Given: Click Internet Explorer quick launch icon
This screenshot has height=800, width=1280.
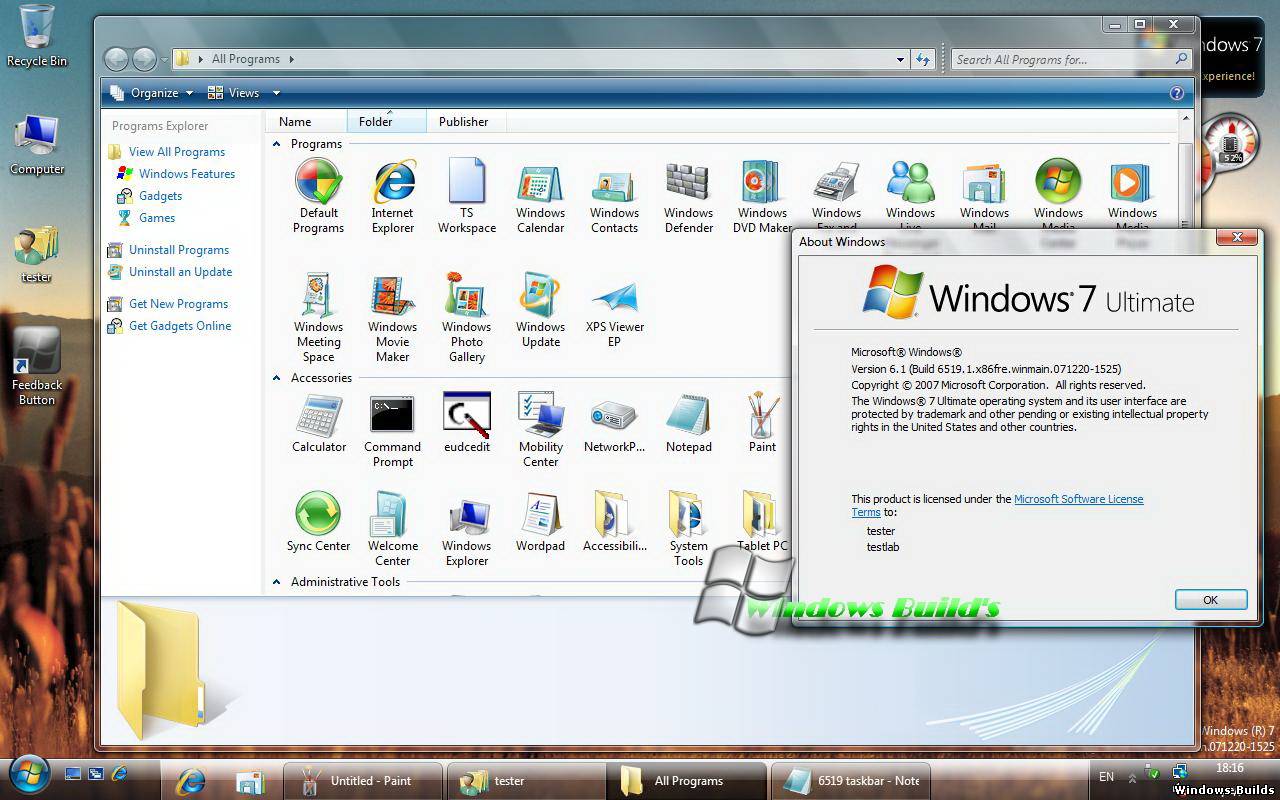Looking at the screenshot, I should point(120,773).
